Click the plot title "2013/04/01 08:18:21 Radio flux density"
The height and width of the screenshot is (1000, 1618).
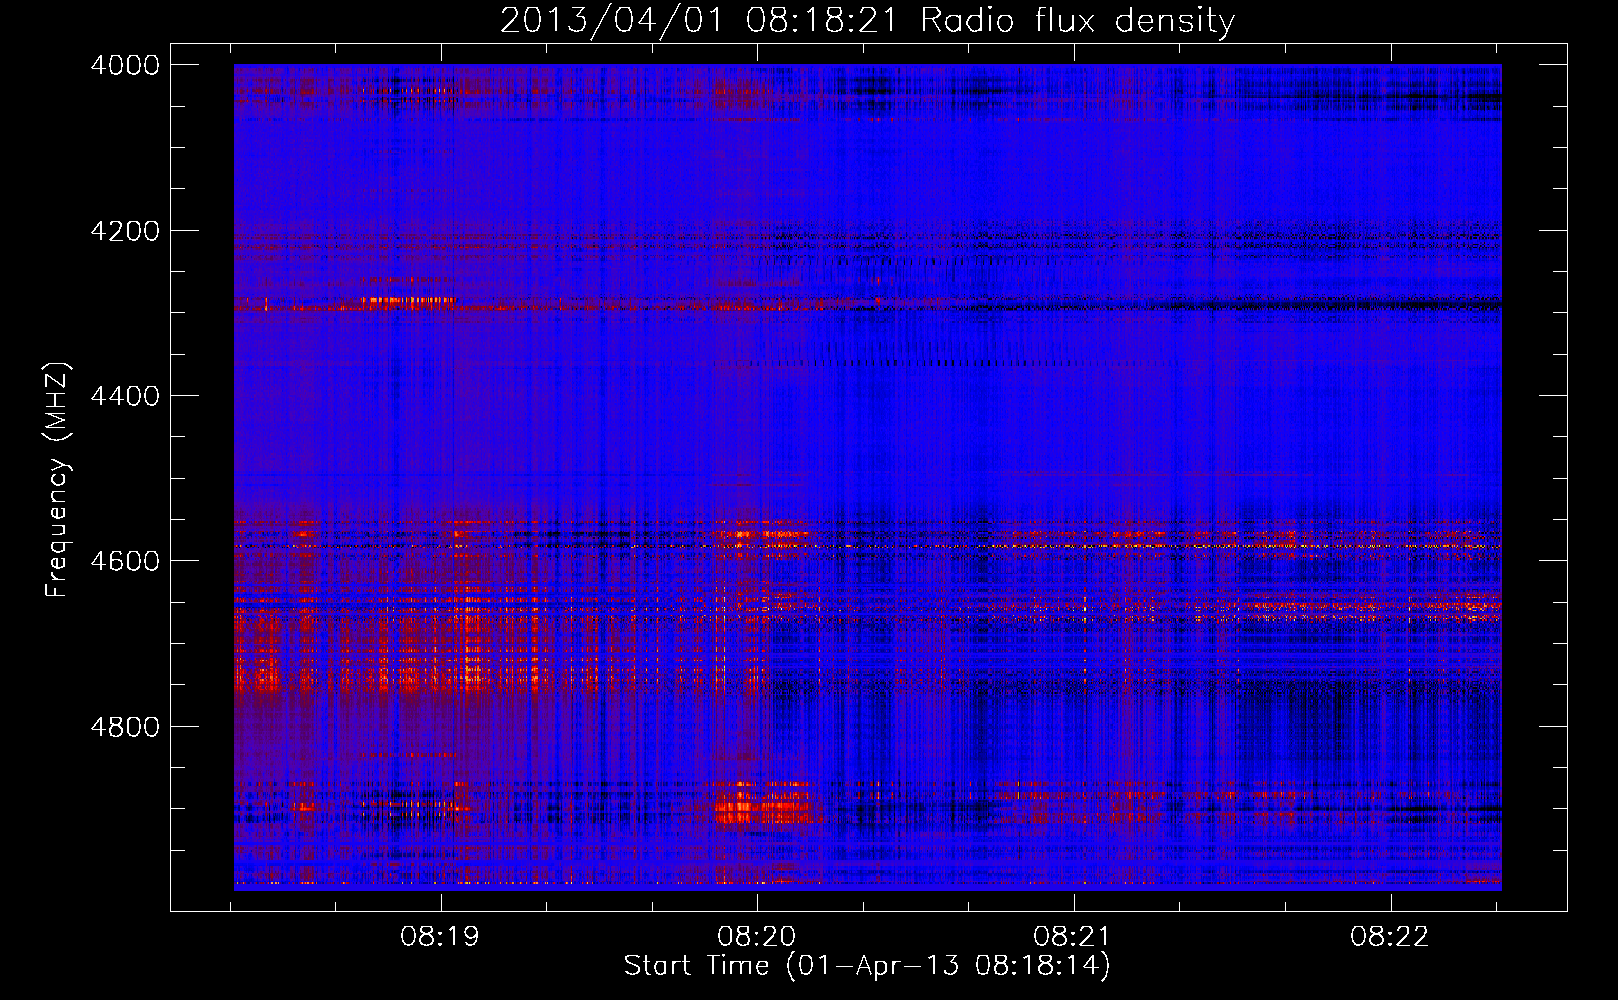click(x=867, y=20)
